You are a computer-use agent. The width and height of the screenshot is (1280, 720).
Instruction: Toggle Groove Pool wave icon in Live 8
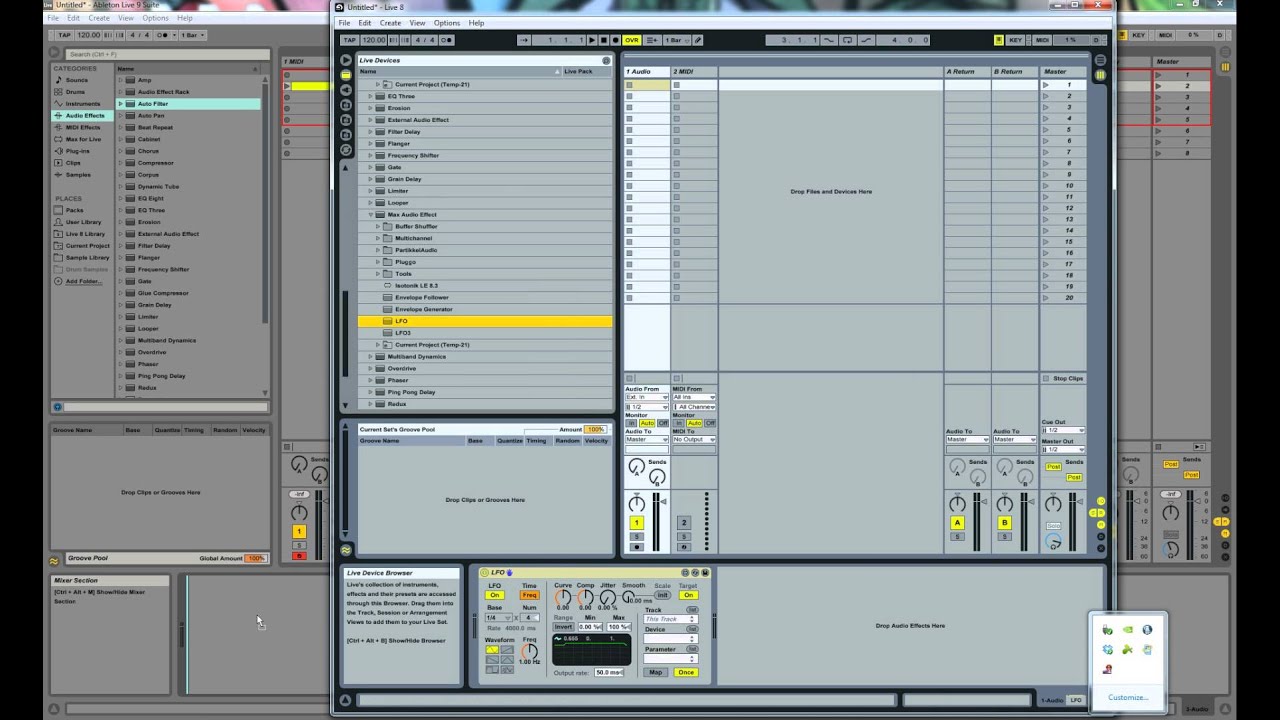click(x=346, y=550)
